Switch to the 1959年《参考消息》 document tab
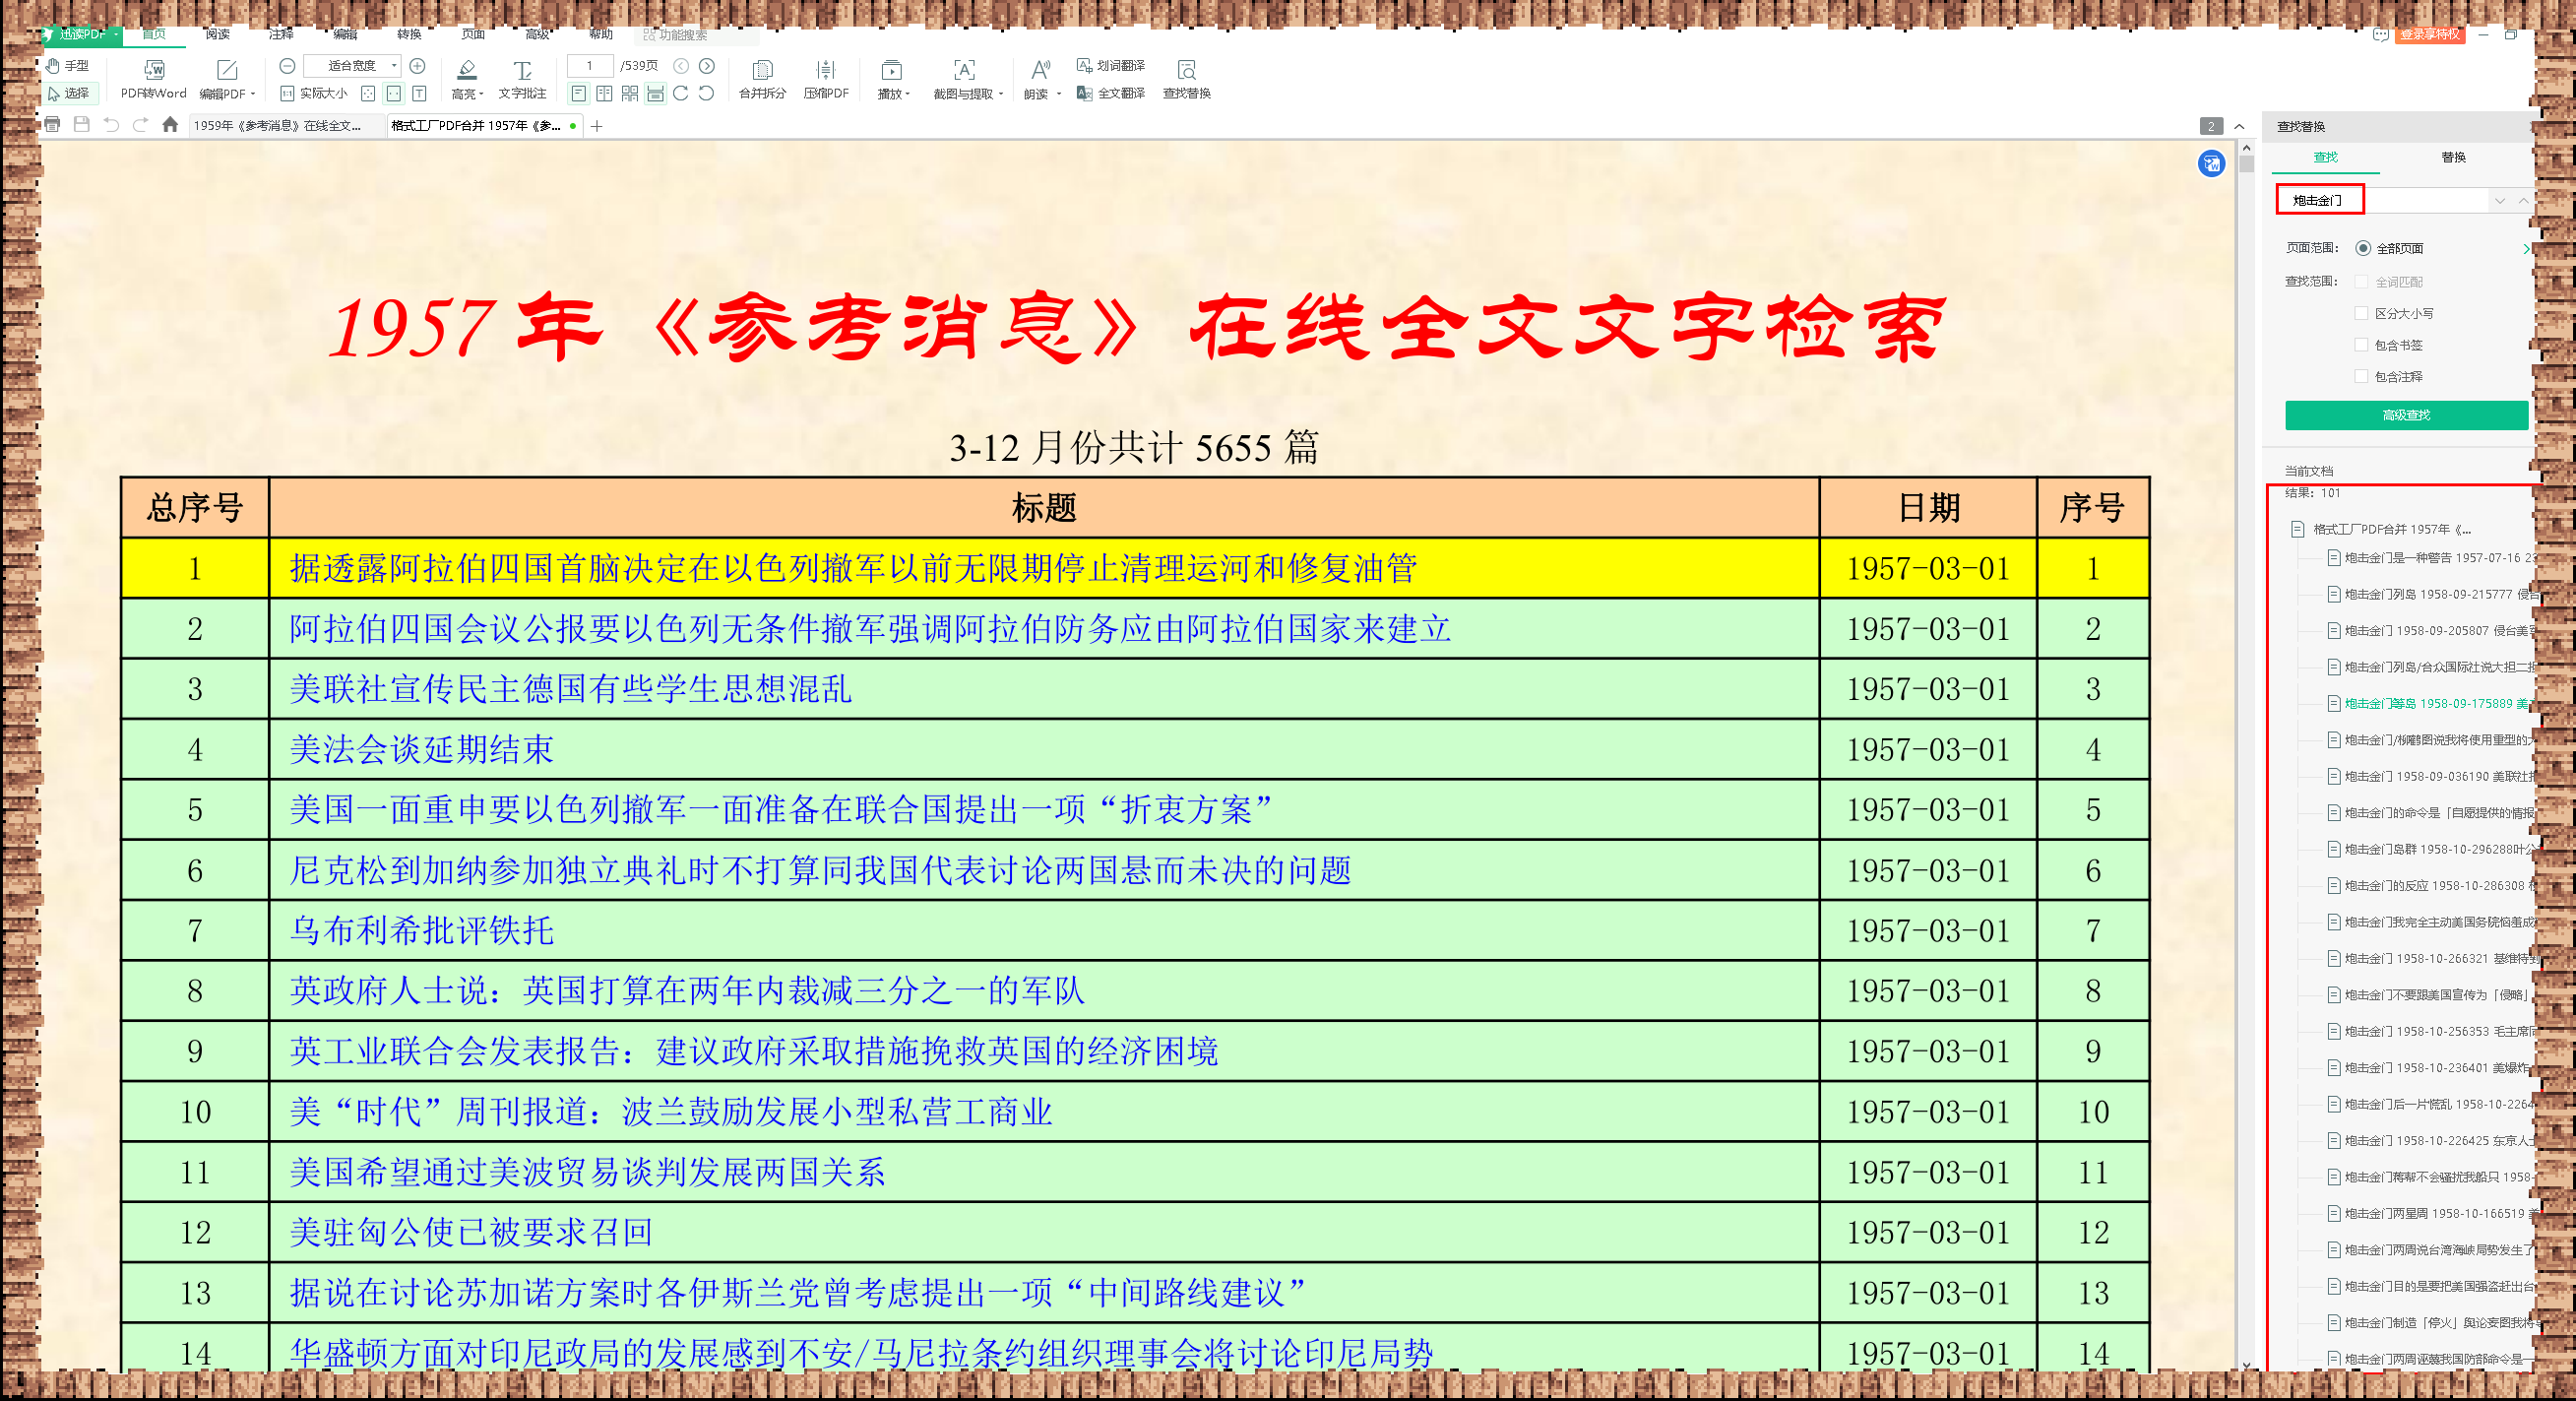This screenshot has height=1401, width=2576. (278, 126)
